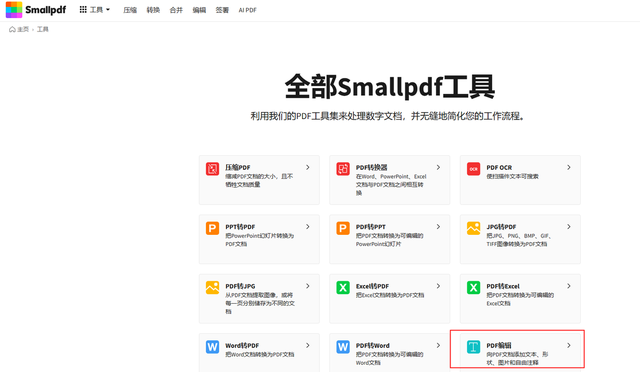Click the blue Word转PDF icon

[212, 347]
